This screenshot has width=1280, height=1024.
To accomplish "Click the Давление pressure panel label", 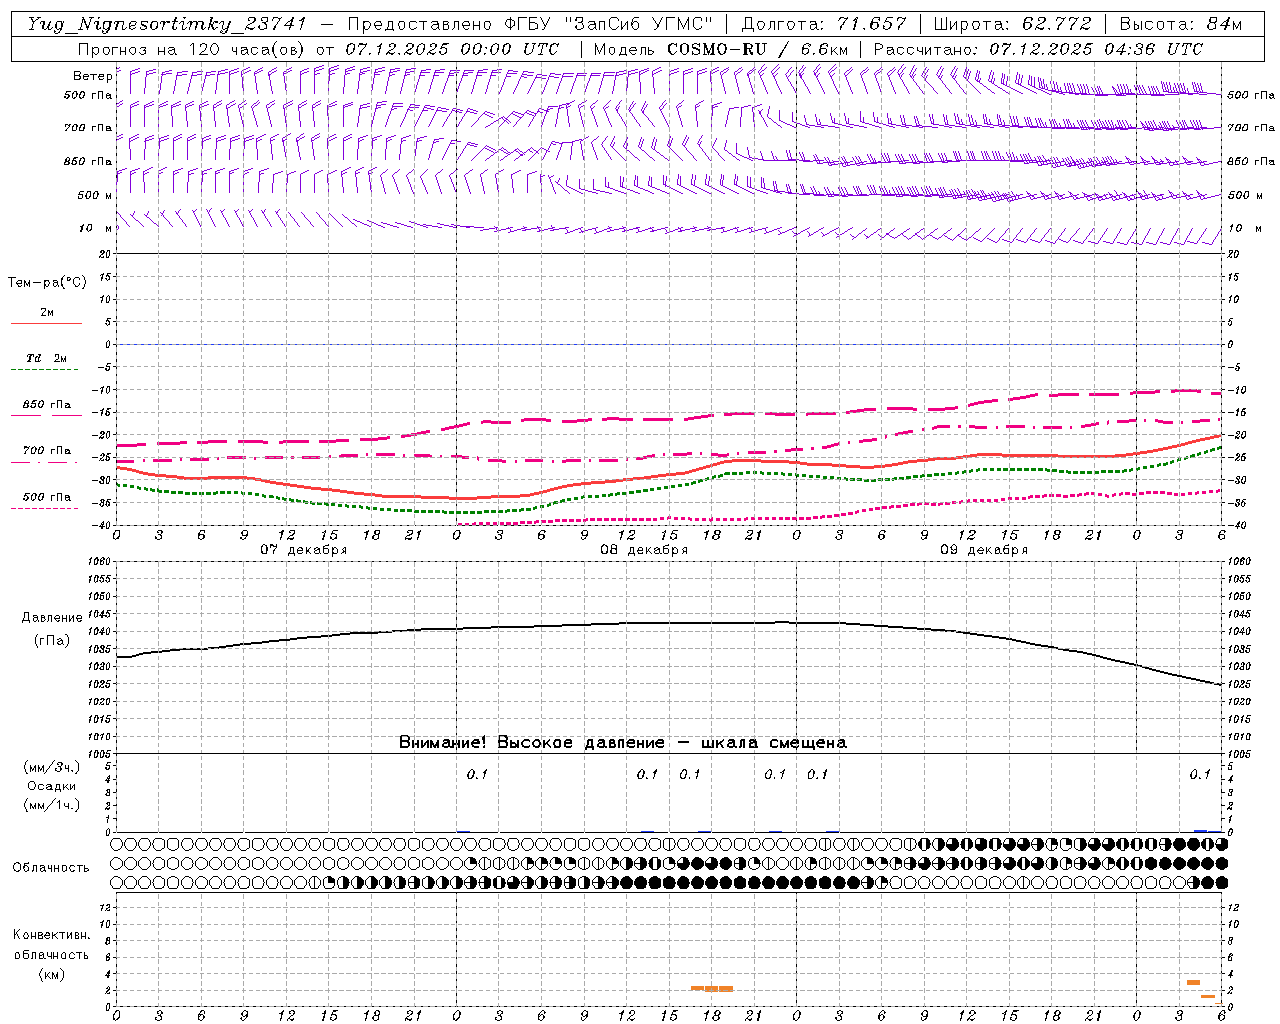I will [x=52, y=618].
